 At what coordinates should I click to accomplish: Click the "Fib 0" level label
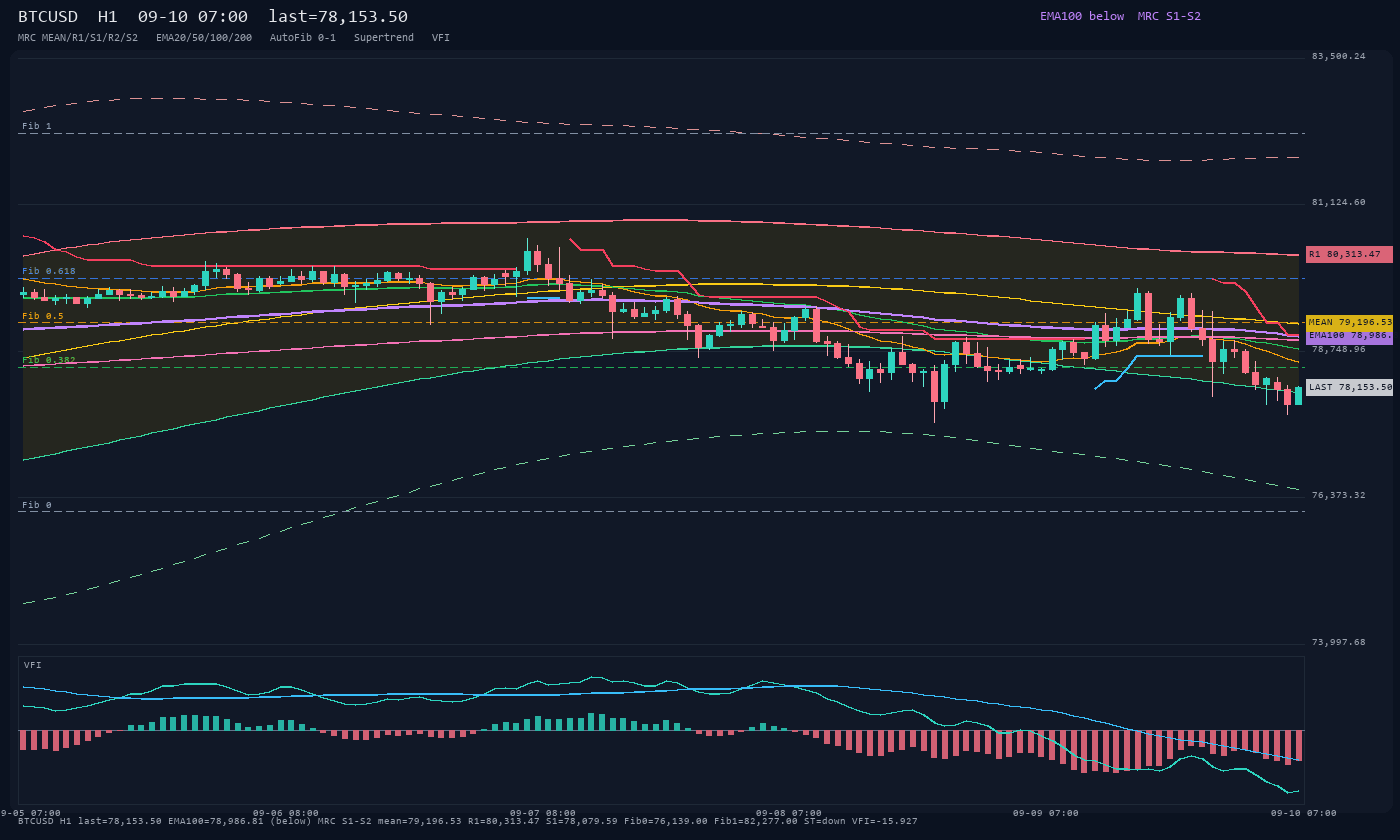(x=37, y=505)
